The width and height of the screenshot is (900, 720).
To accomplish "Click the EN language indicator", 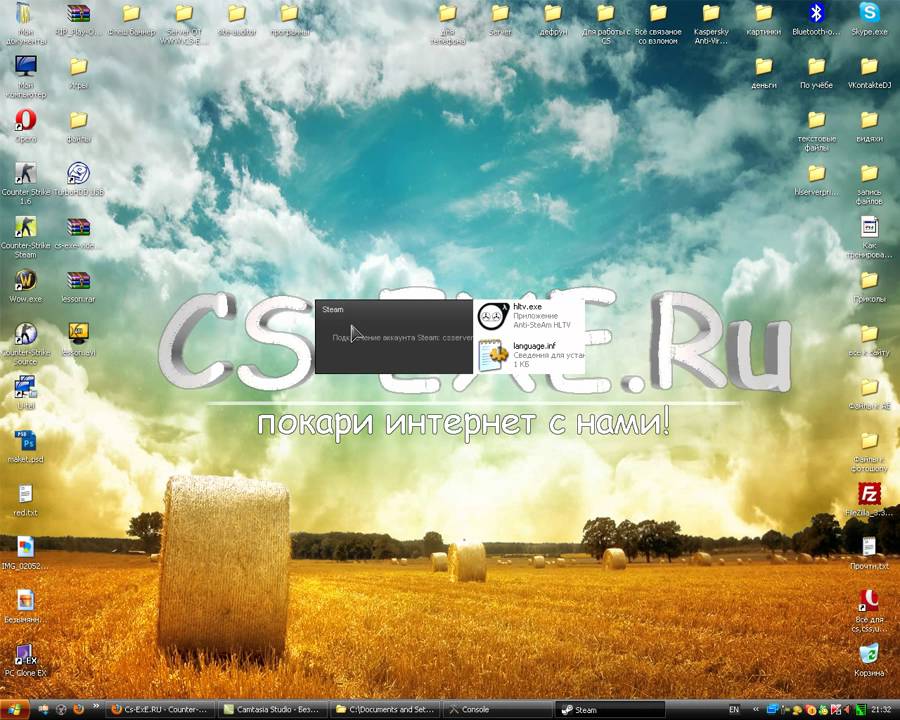I will pos(734,710).
